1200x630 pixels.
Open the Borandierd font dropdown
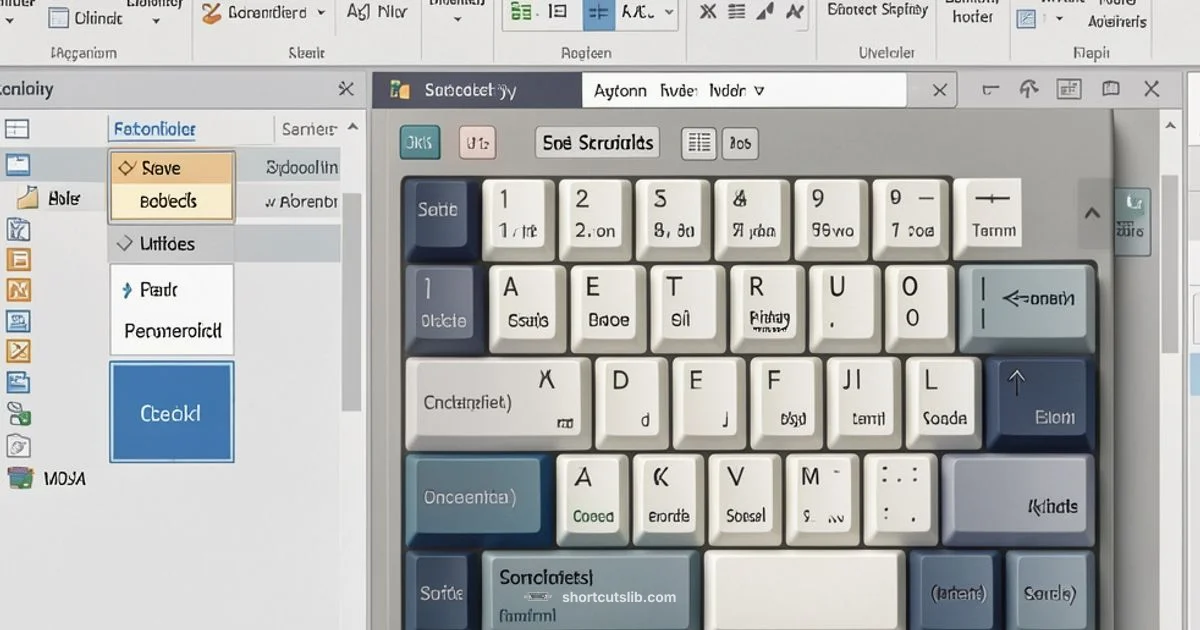click(x=320, y=12)
